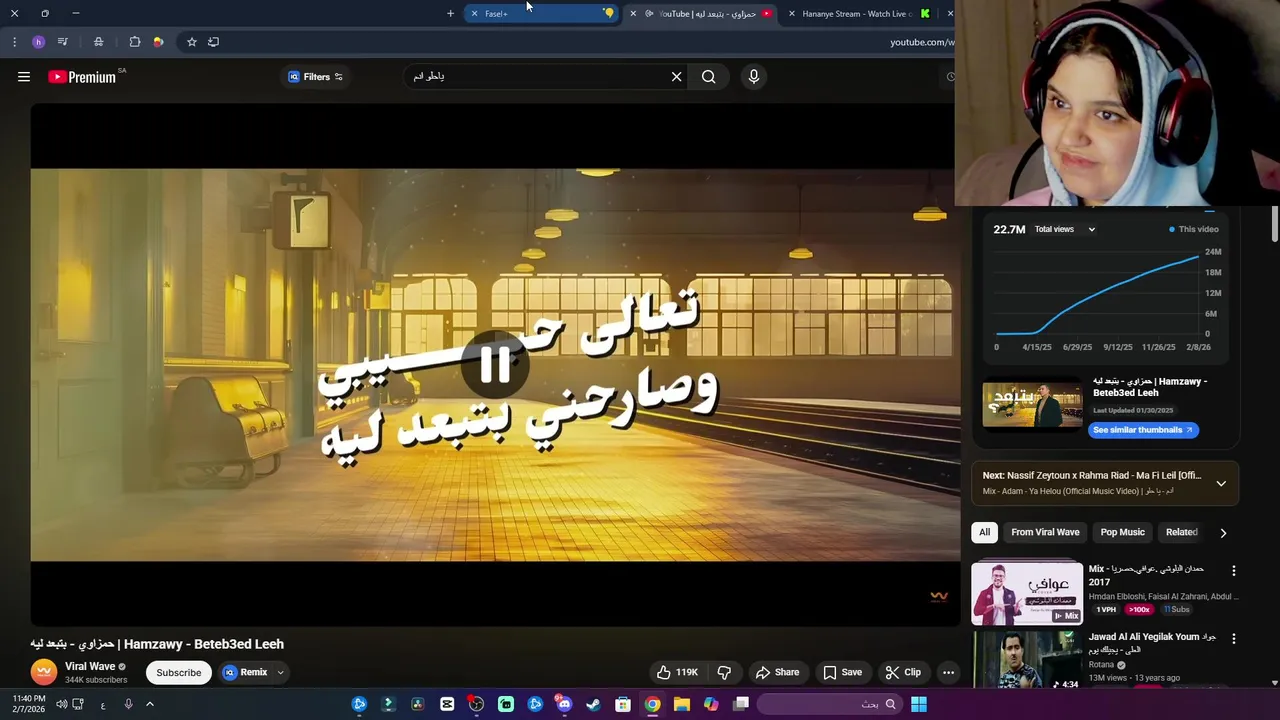Switch to Hananye Stream tab
The image size is (1280, 720).
tap(860, 14)
